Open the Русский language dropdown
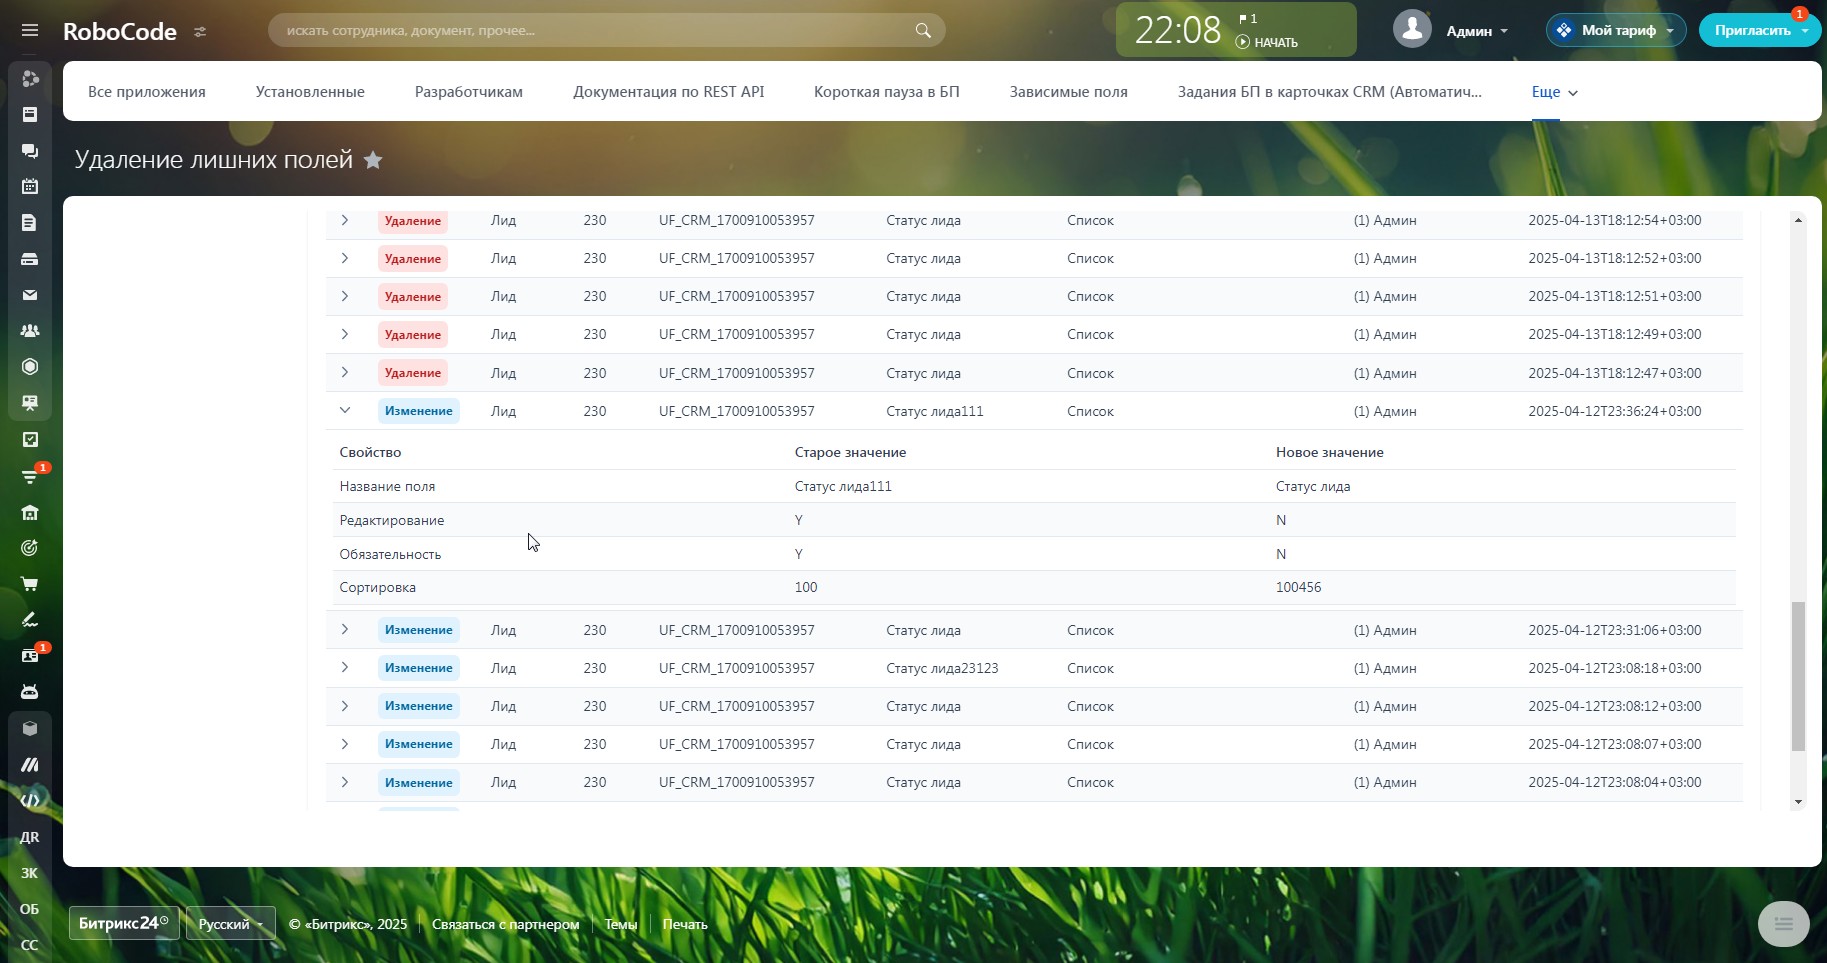 [x=230, y=924]
